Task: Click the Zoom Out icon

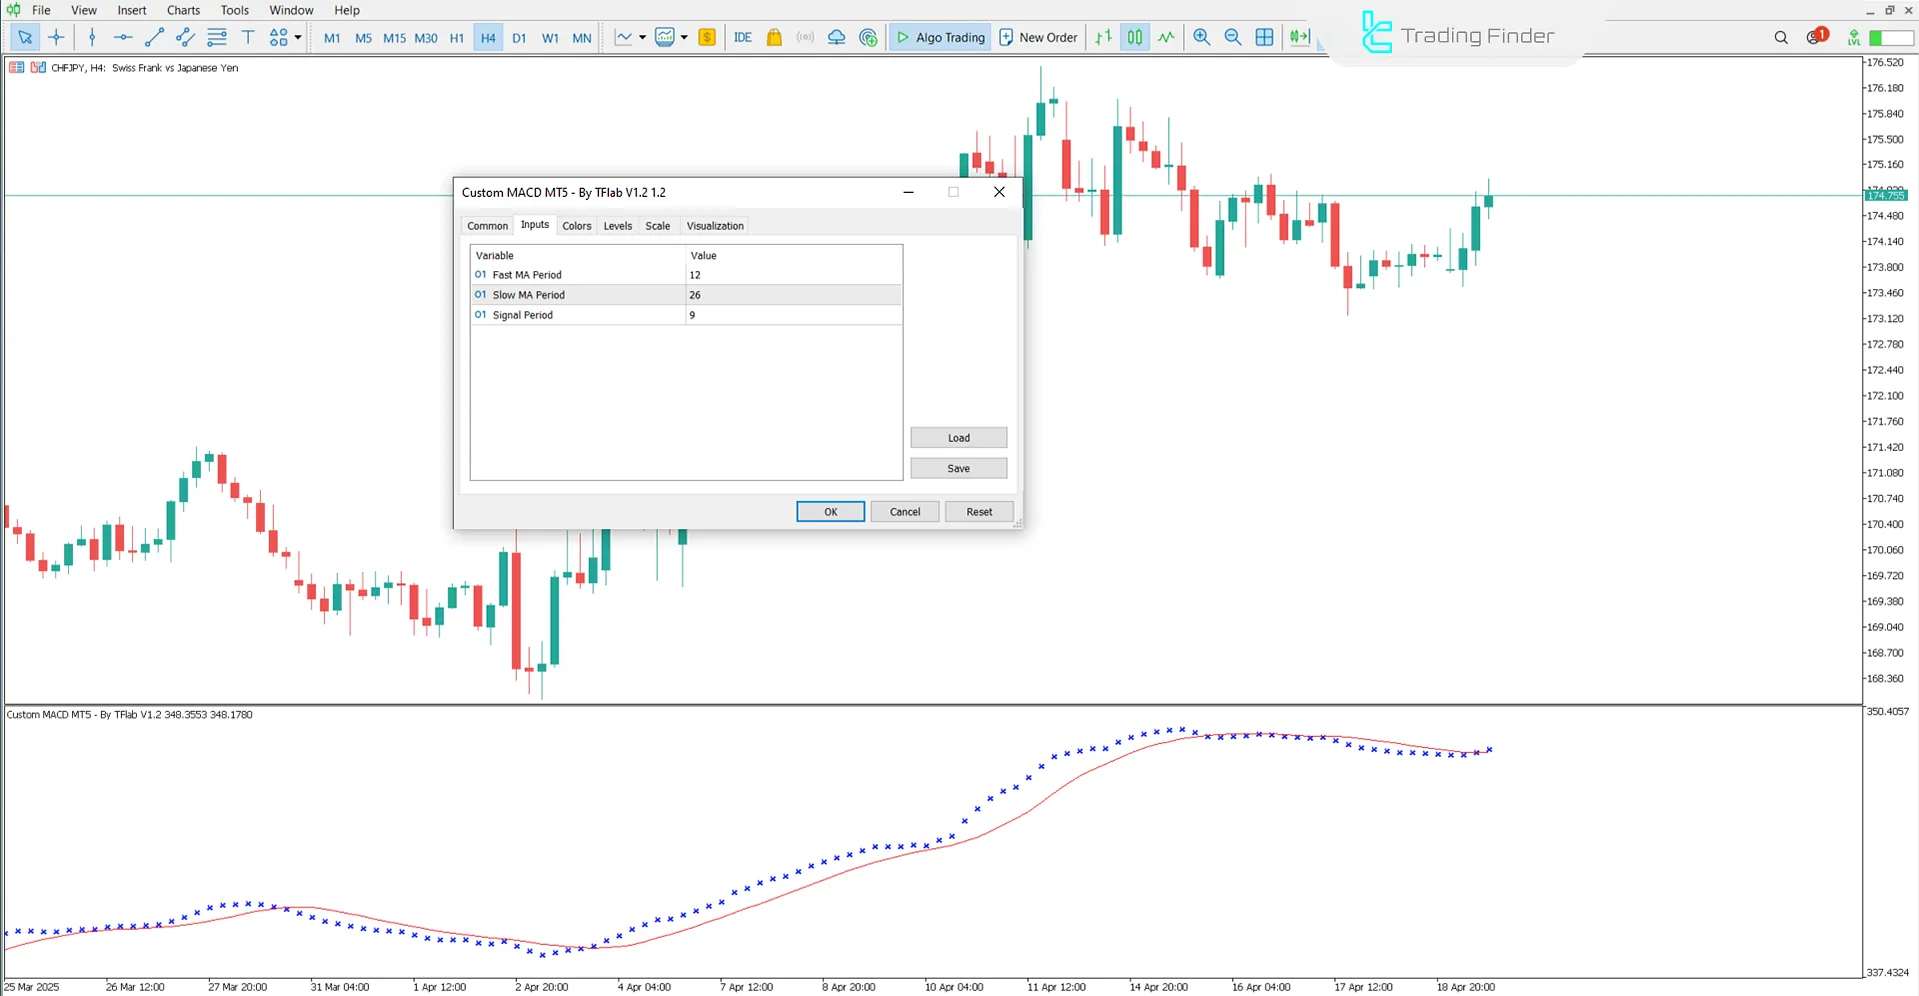Action: point(1233,37)
